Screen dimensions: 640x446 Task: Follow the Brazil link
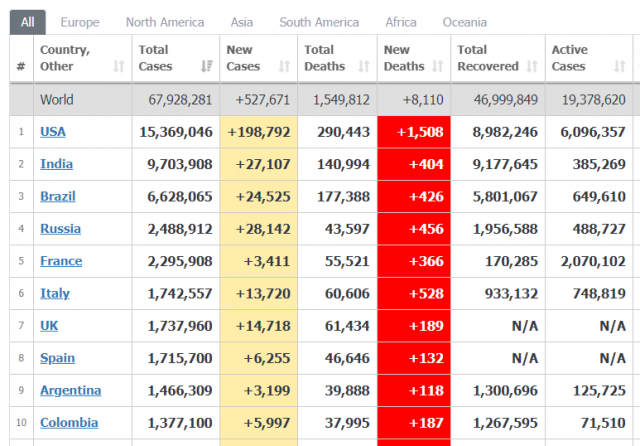[x=58, y=196]
